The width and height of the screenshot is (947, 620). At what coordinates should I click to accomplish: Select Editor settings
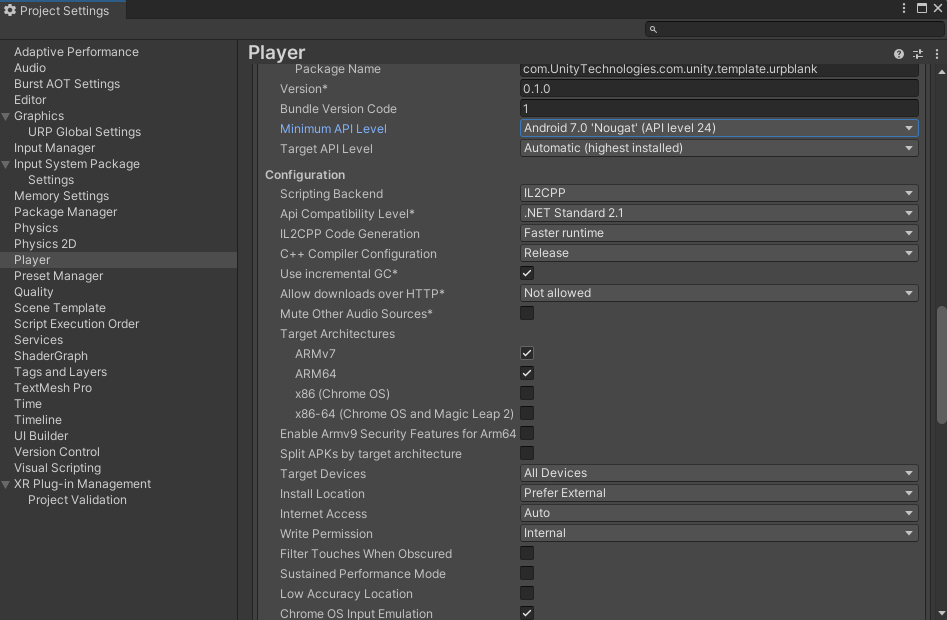[x=30, y=100]
